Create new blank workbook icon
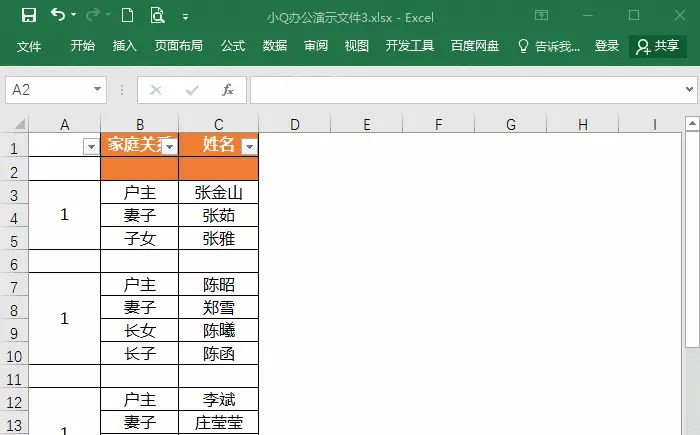Viewport: 700px width, 435px height. coord(128,16)
